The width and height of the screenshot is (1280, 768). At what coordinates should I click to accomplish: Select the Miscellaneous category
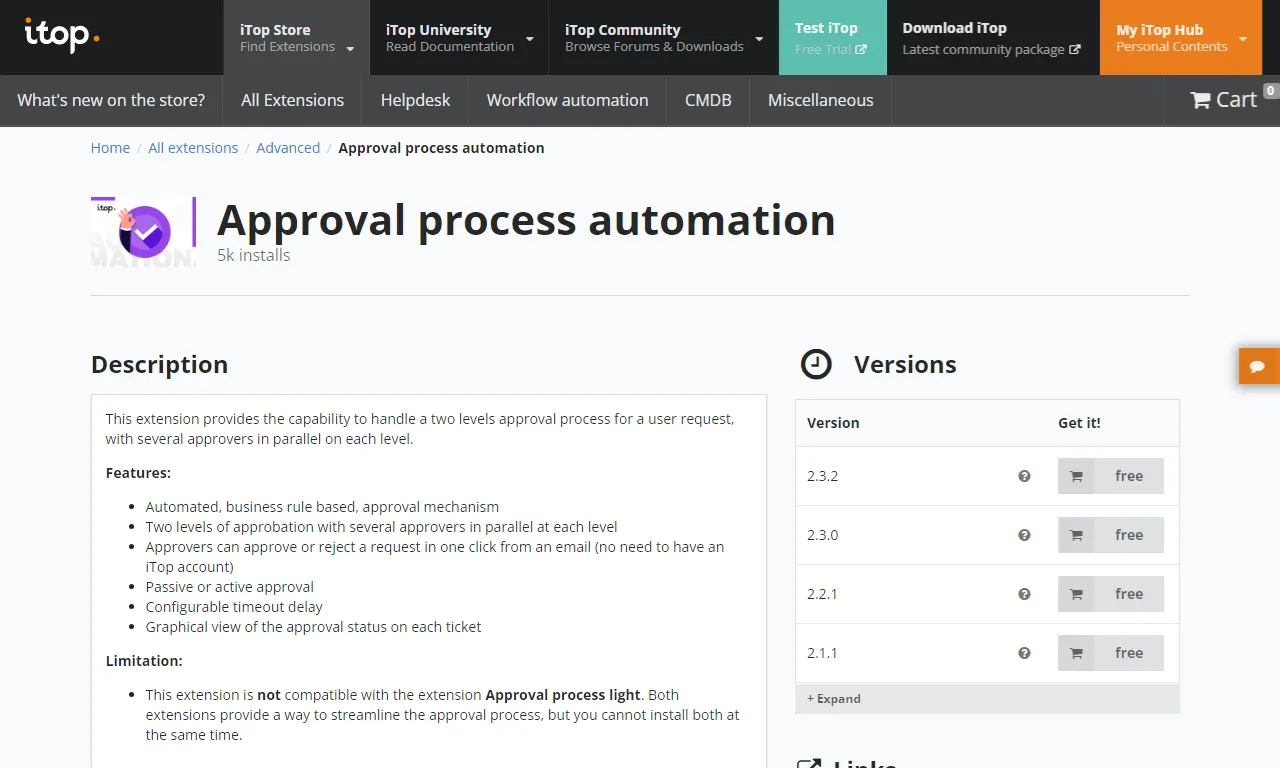point(820,100)
